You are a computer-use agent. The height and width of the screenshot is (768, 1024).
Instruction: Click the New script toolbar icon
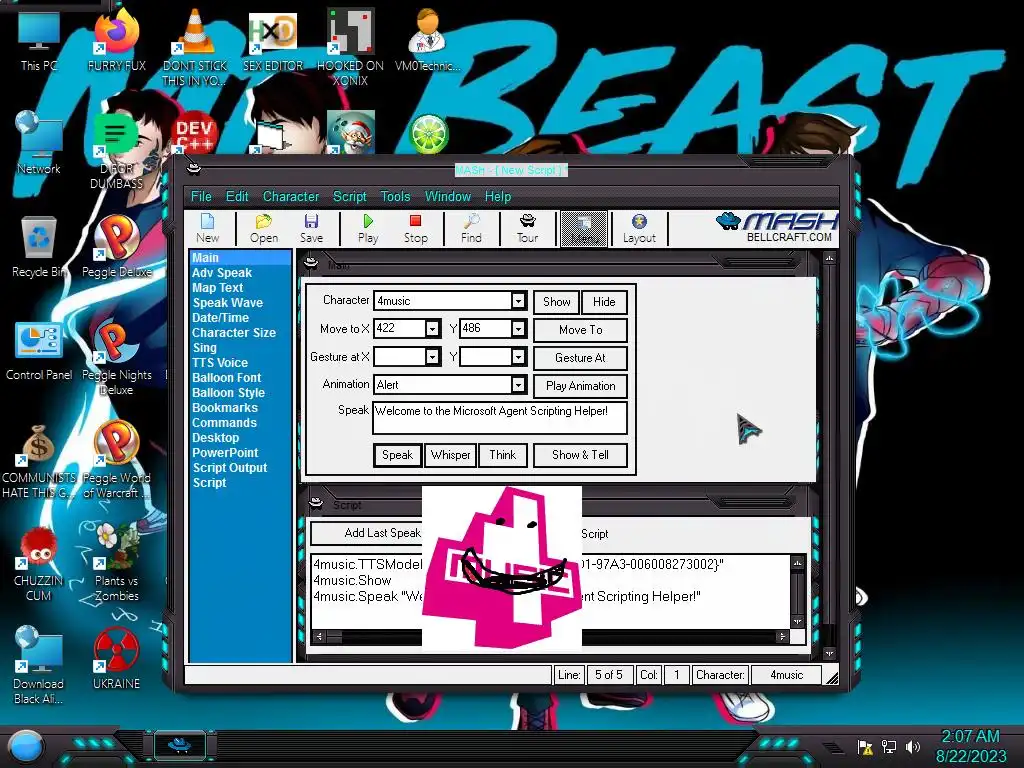(x=208, y=229)
